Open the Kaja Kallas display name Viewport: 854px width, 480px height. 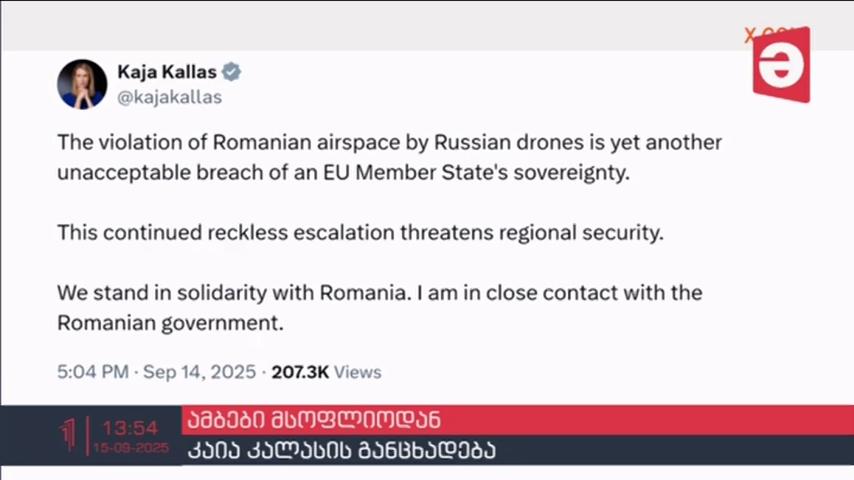point(167,72)
